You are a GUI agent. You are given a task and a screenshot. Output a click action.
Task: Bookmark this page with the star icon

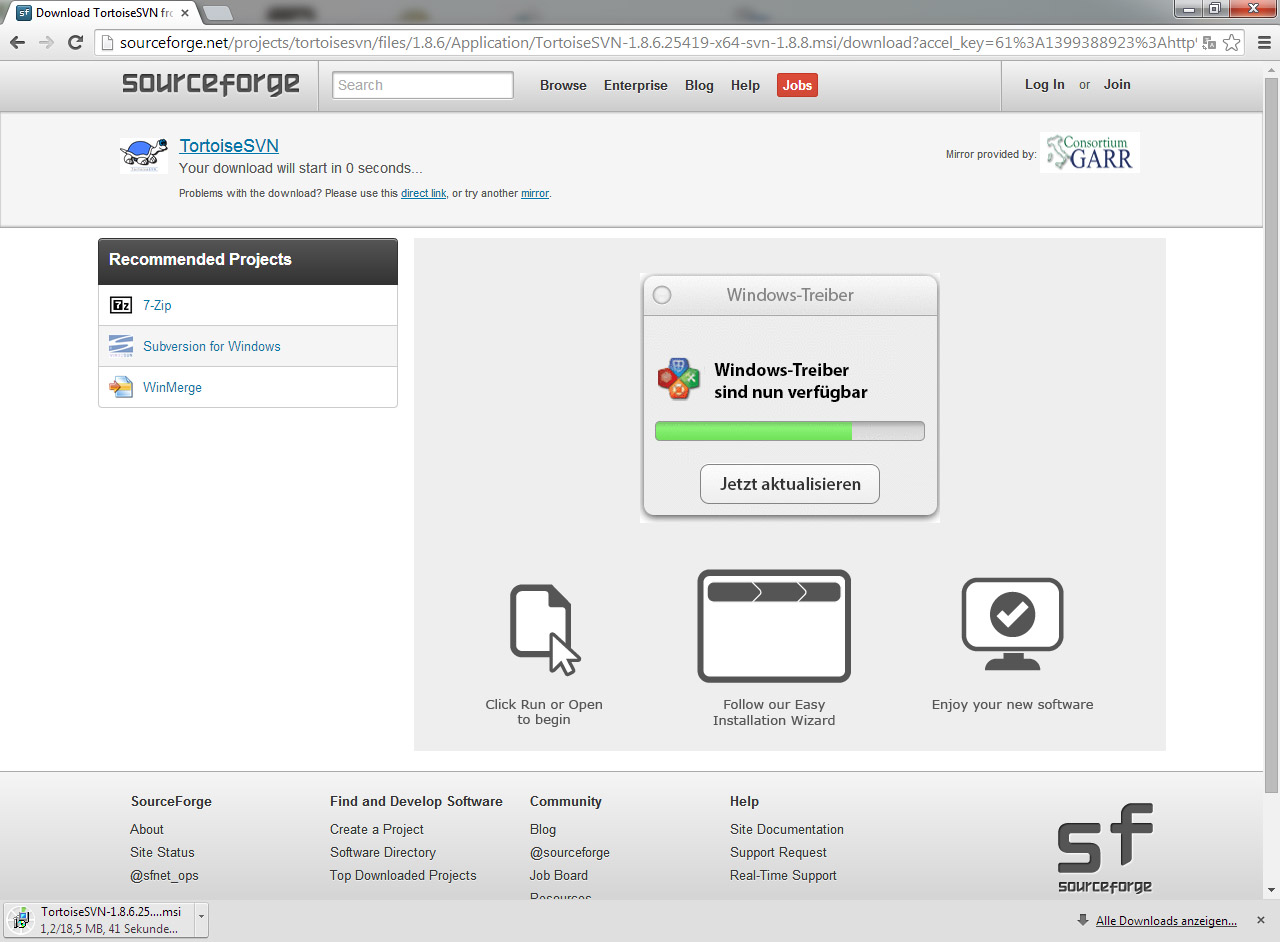click(1232, 43)
